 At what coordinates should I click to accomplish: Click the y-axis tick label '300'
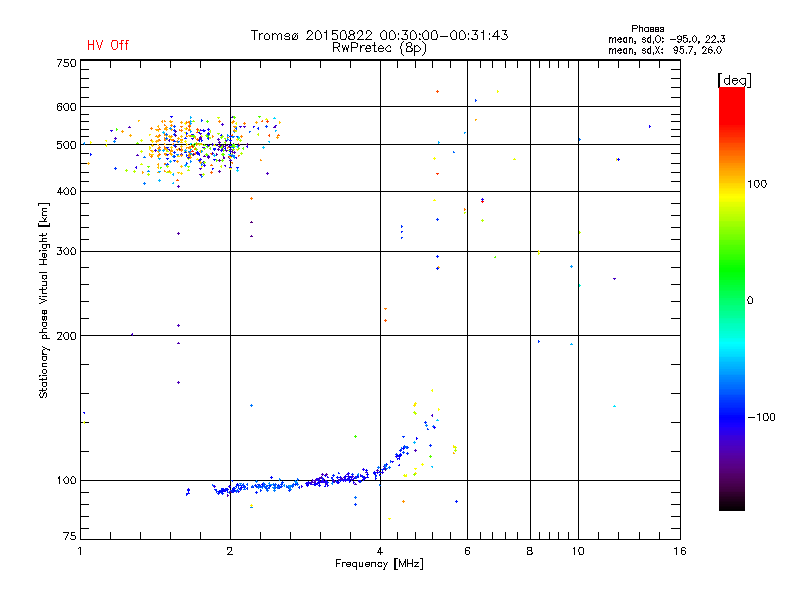(x=66, y=251)
